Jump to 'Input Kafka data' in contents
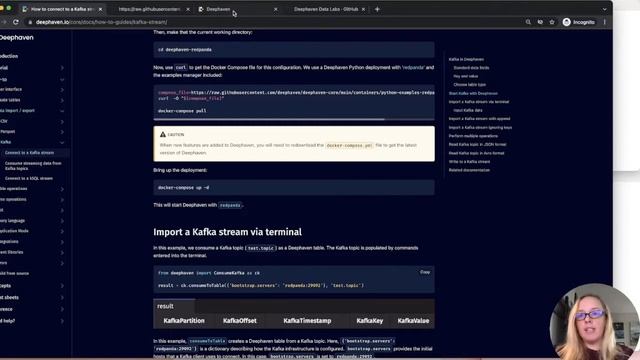 coord(468,110)
